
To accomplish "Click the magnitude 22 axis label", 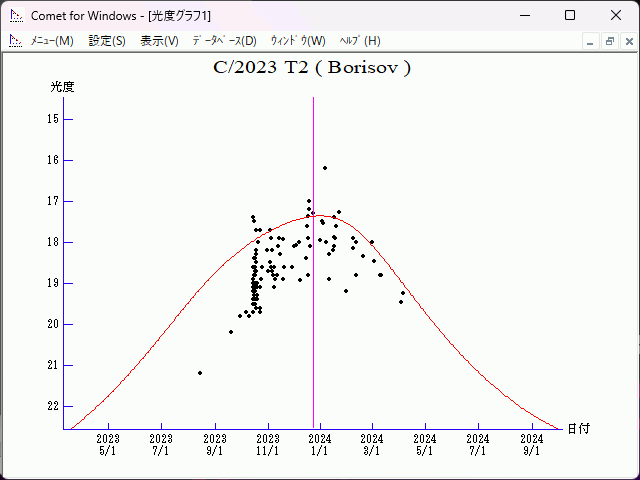I will coord(53,406).
